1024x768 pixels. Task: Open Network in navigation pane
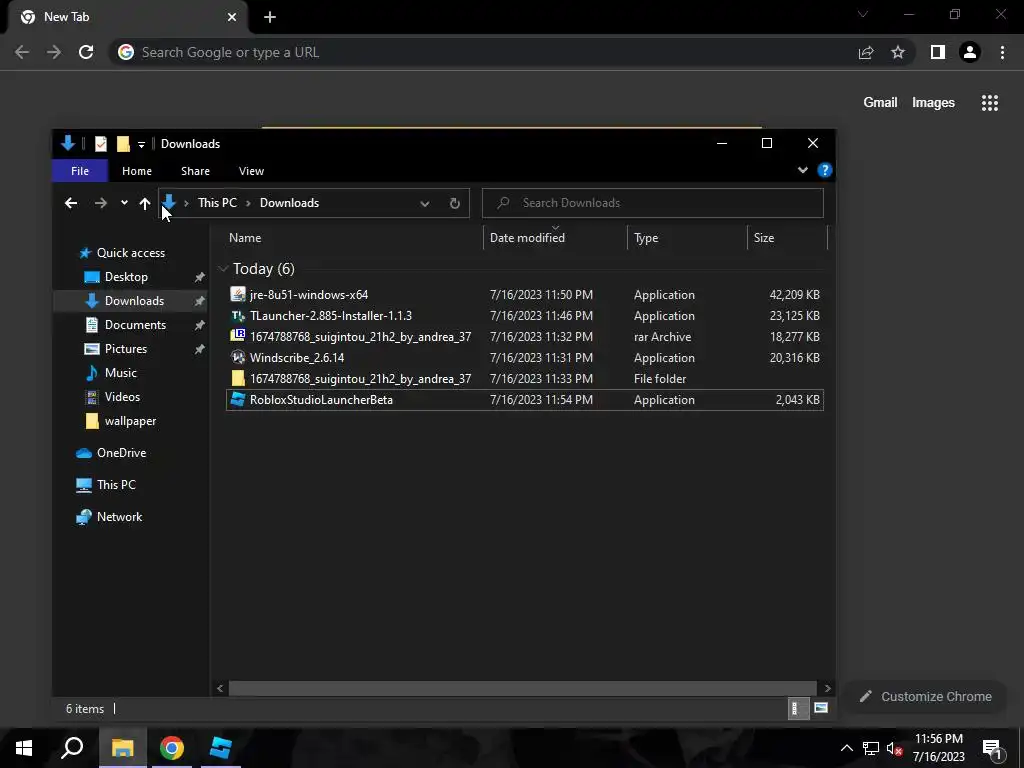119,517
